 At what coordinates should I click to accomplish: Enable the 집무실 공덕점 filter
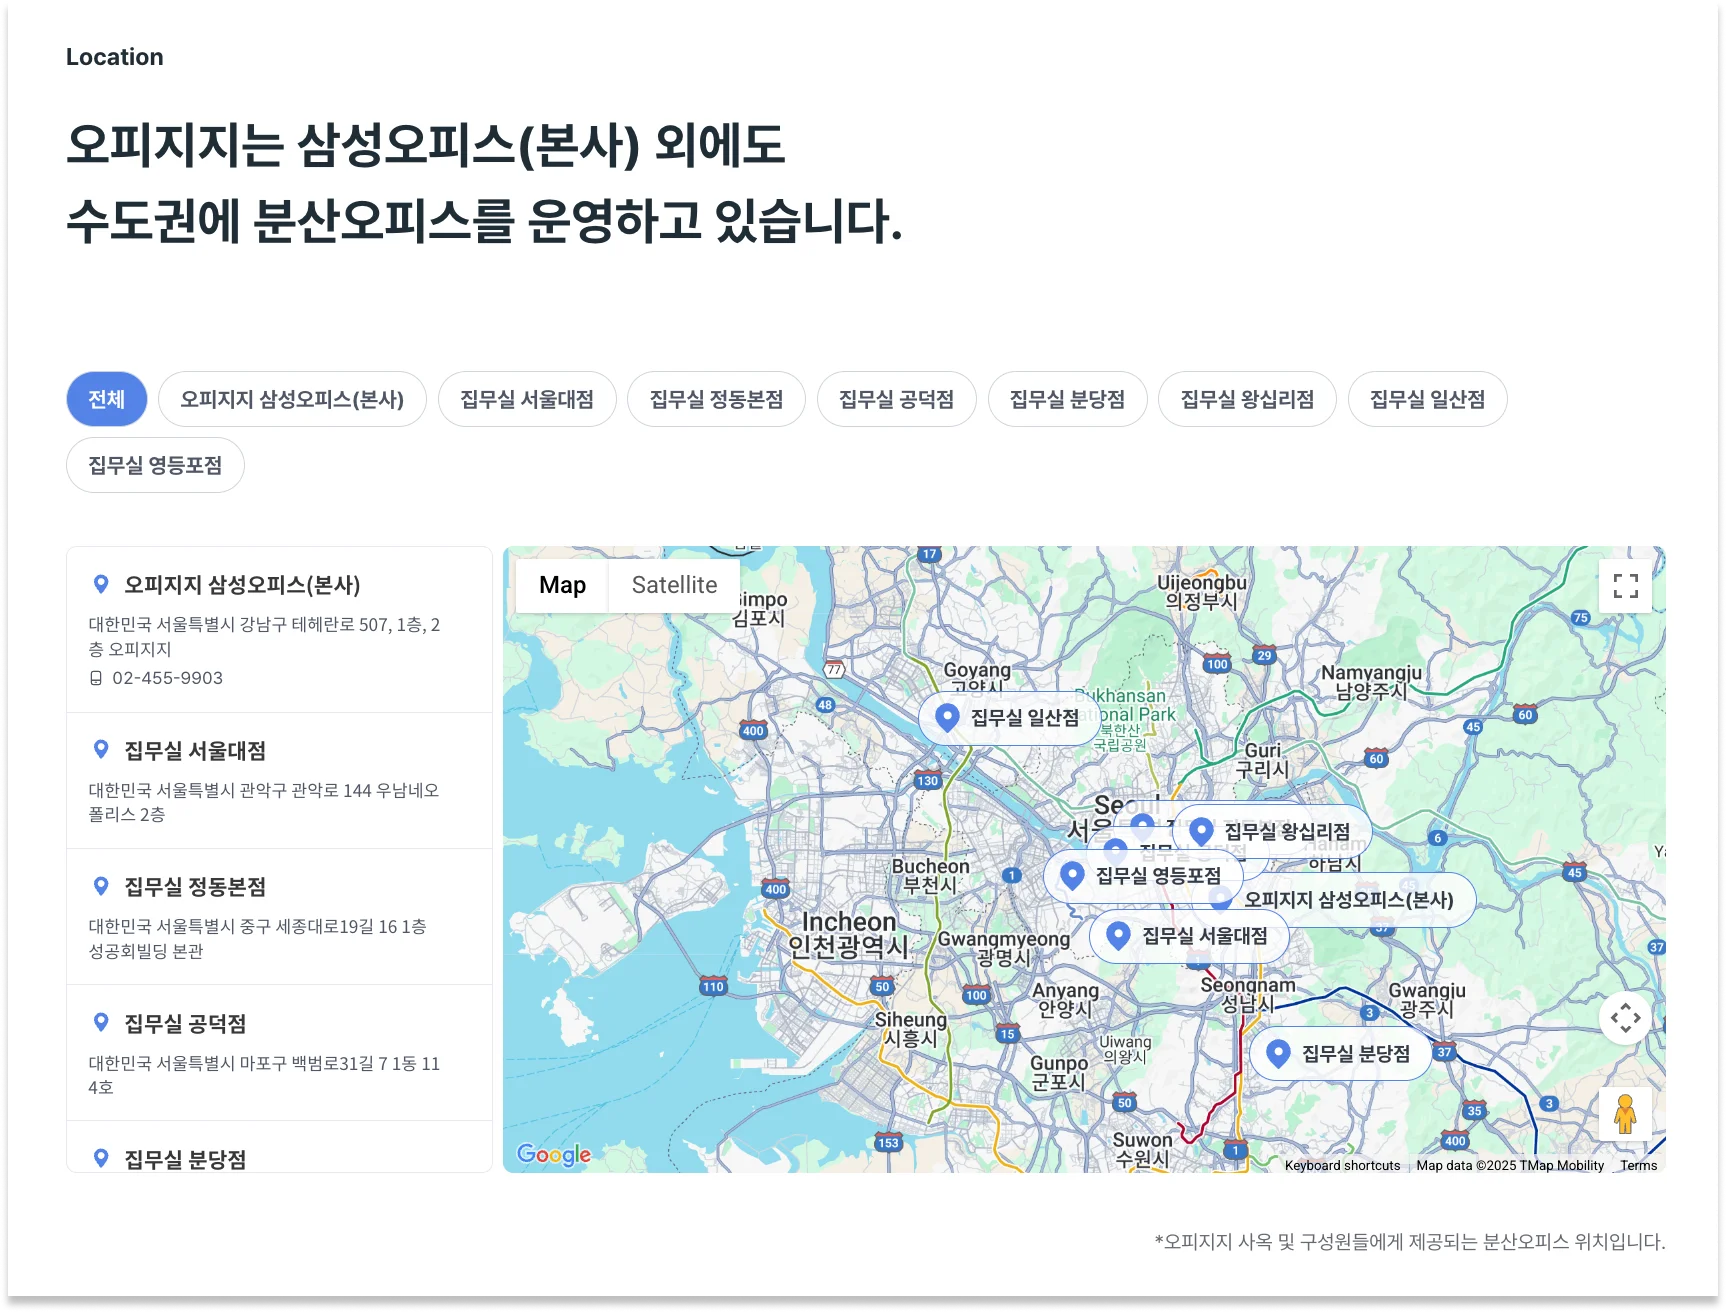[x=896, y=399]
